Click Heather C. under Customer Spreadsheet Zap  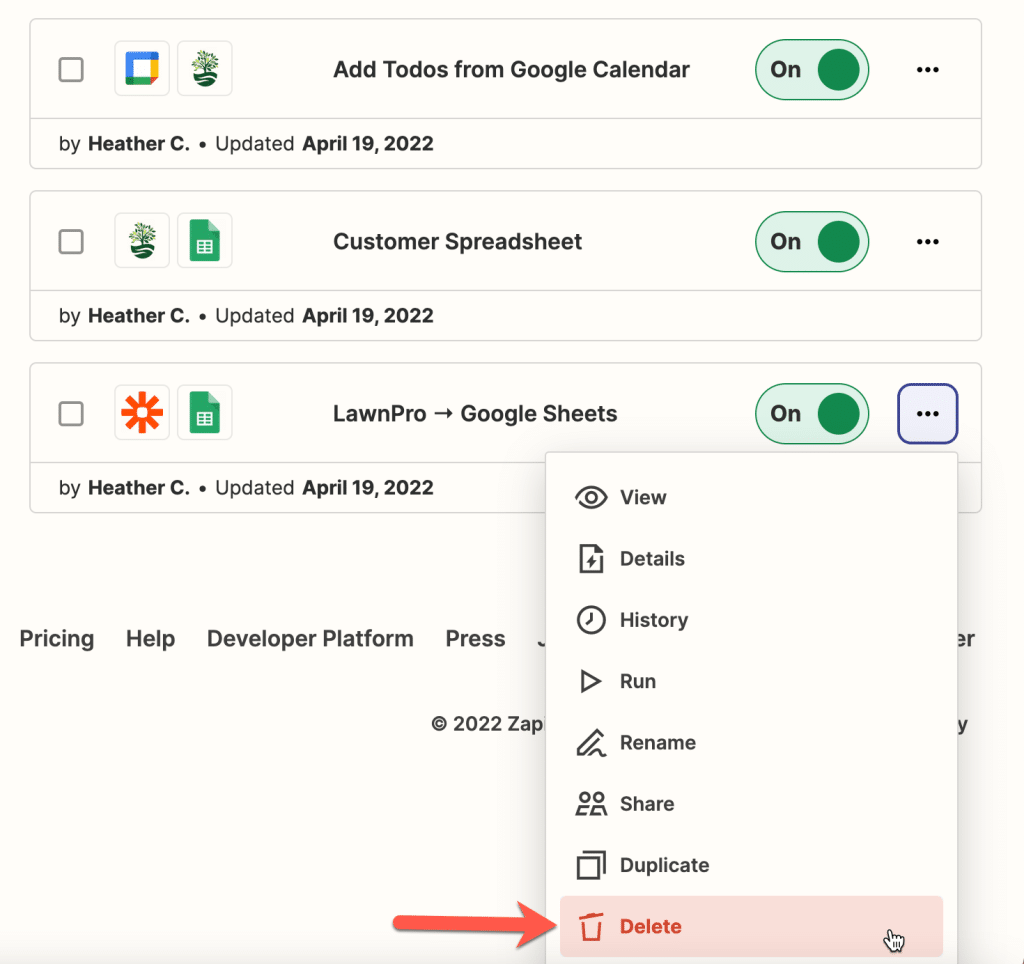pyautogui.click(x=139, y=316)
